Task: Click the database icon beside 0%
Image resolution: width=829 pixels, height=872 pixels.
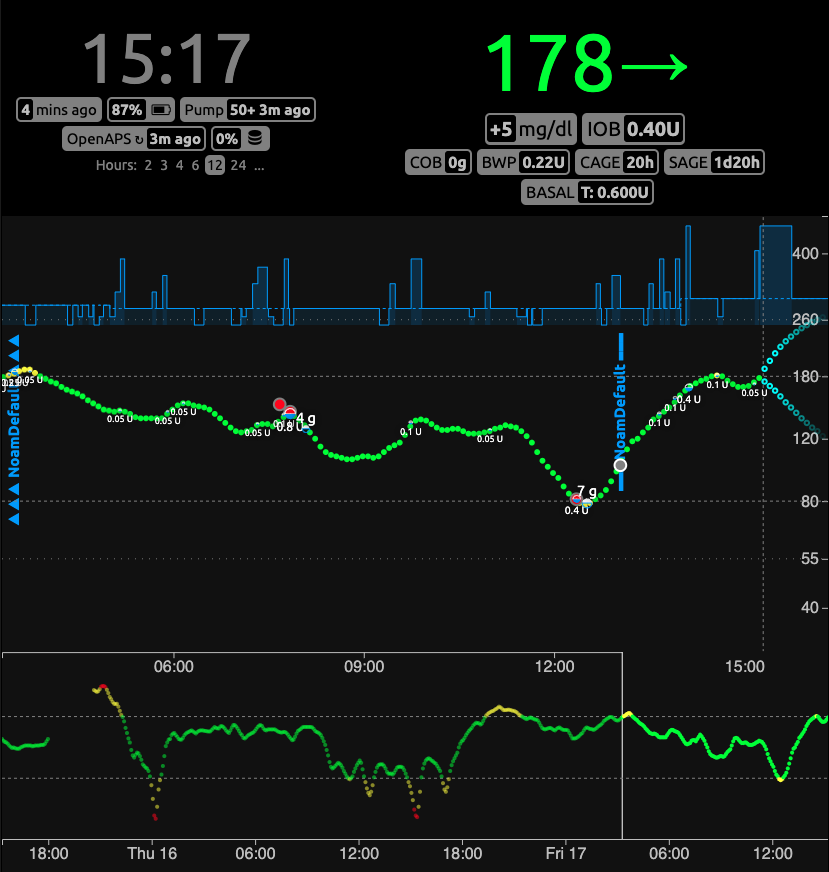Action: 256,139
